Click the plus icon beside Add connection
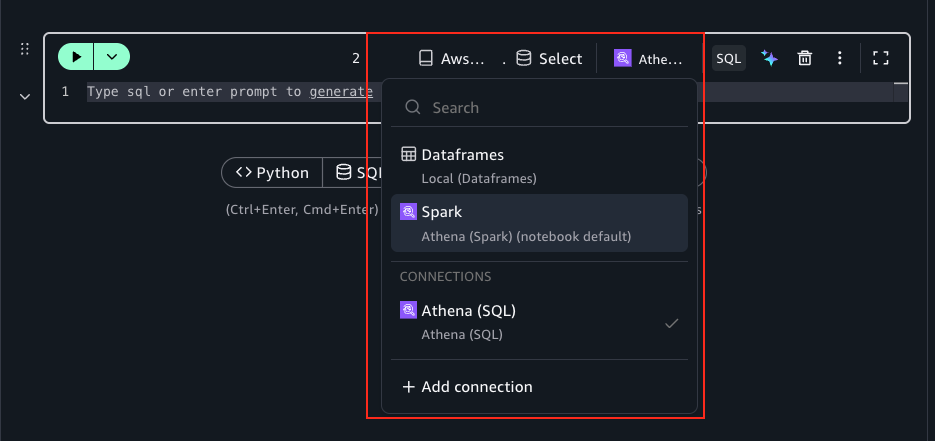Screen dimensions: 935x441 (x=408, y=387)
